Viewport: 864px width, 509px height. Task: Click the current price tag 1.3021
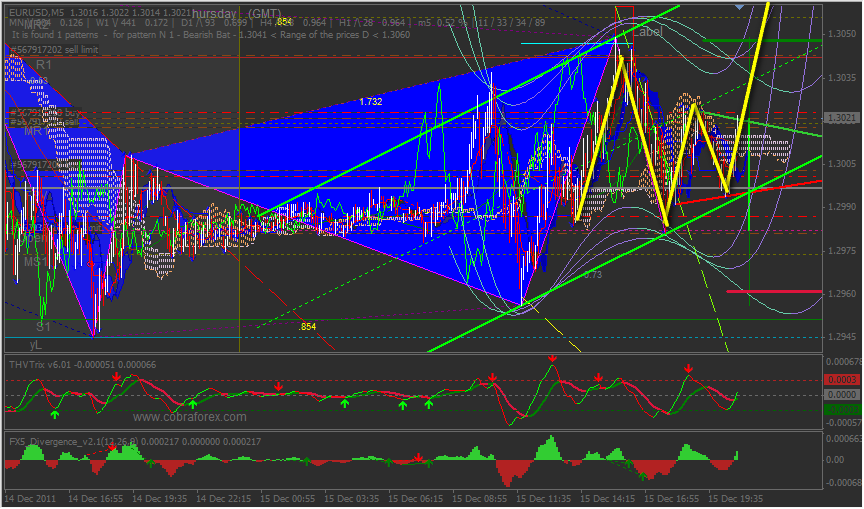(841, 118)
